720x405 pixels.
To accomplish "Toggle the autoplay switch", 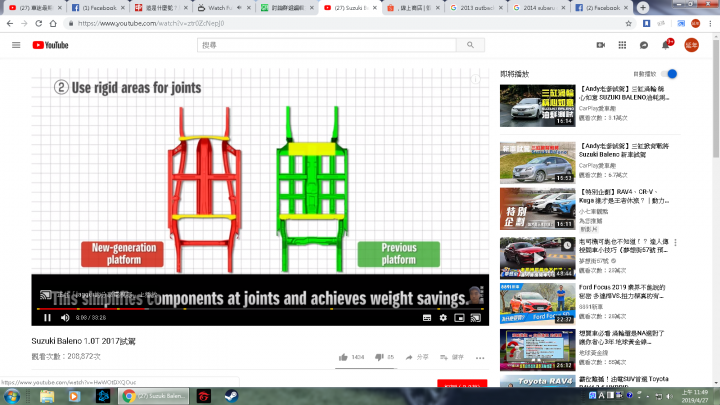I will pos(669,74).
